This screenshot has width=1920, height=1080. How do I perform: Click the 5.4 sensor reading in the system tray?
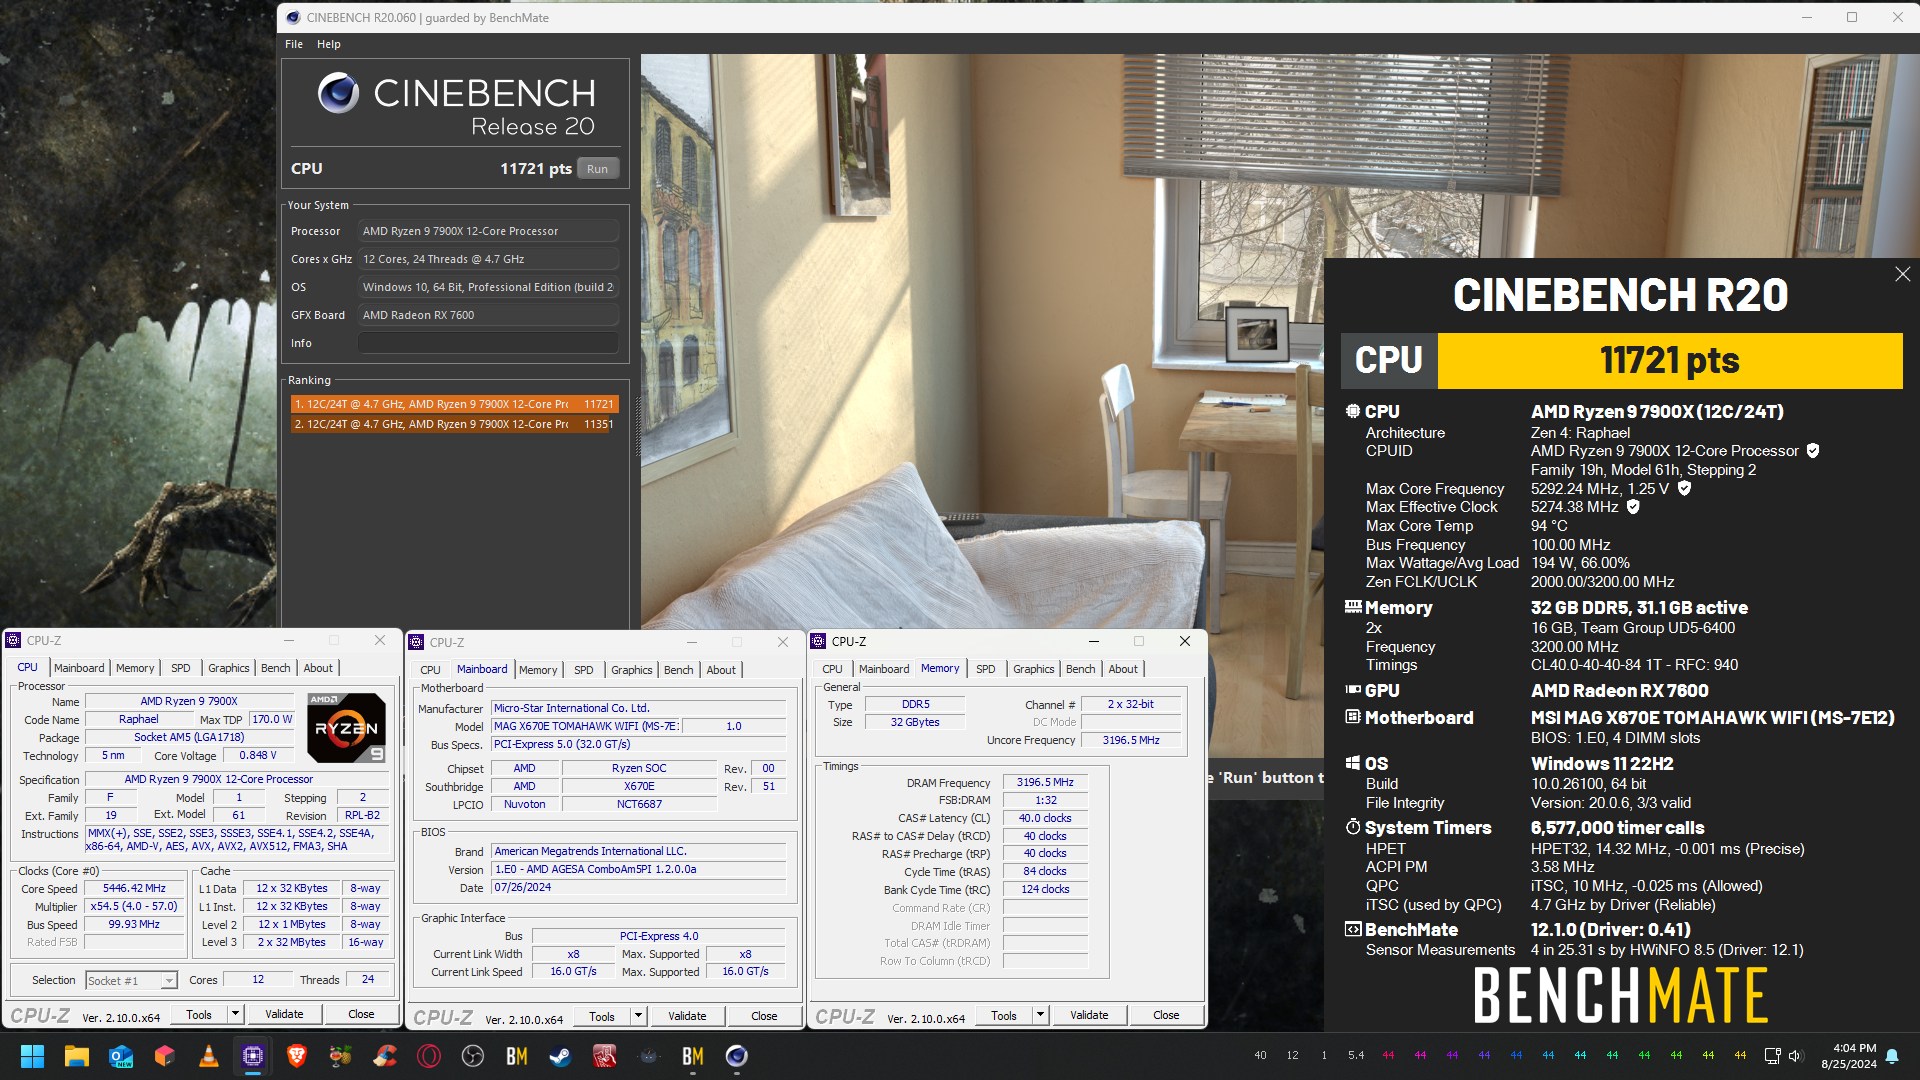pos(1355,1055)
